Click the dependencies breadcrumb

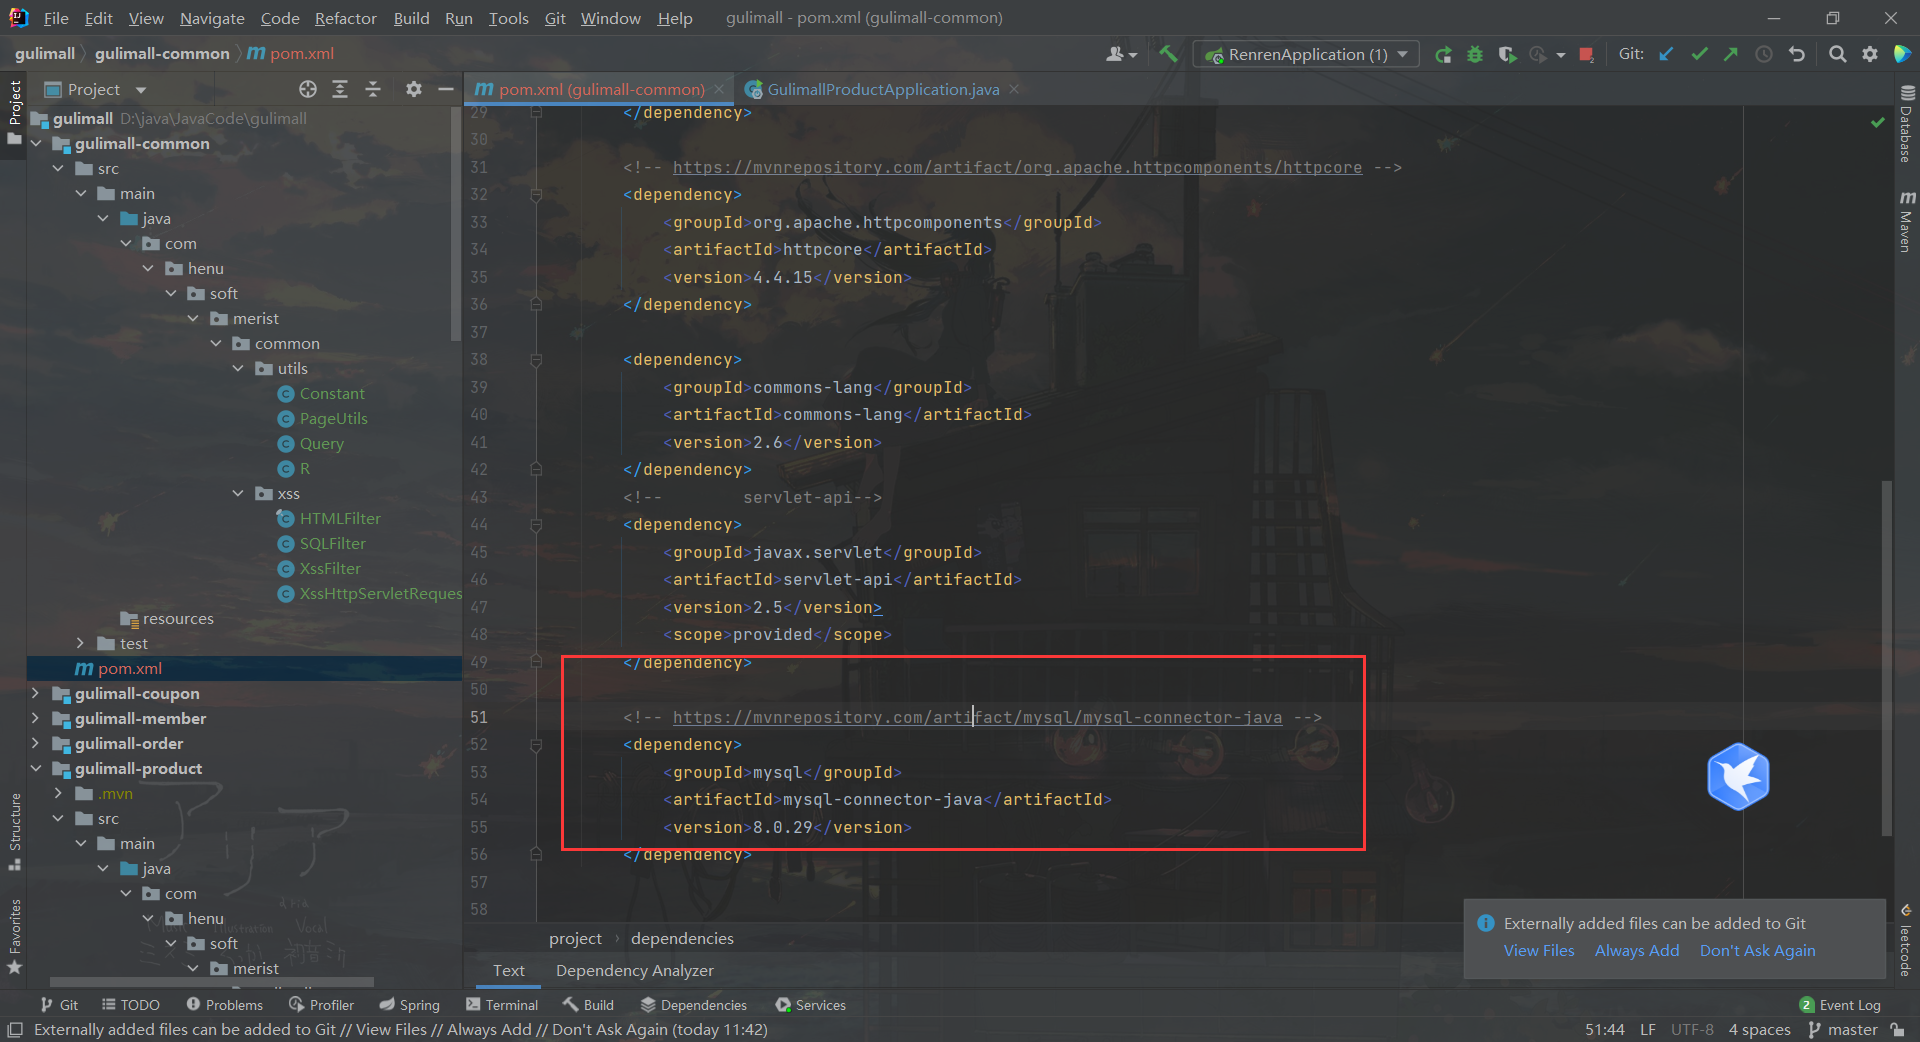pyautogui.click(x=682, y=938)
